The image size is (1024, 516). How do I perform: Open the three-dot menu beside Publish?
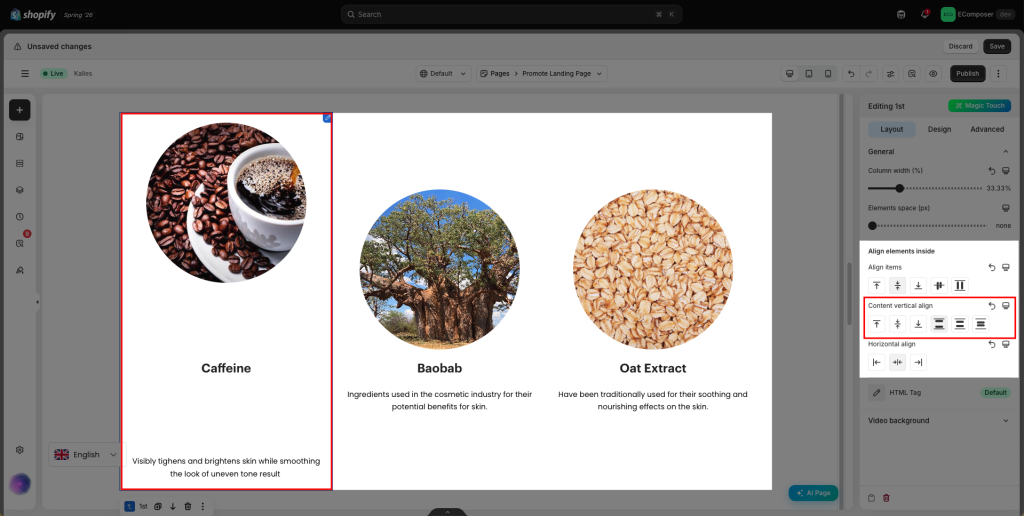click(x=999, y=74)
